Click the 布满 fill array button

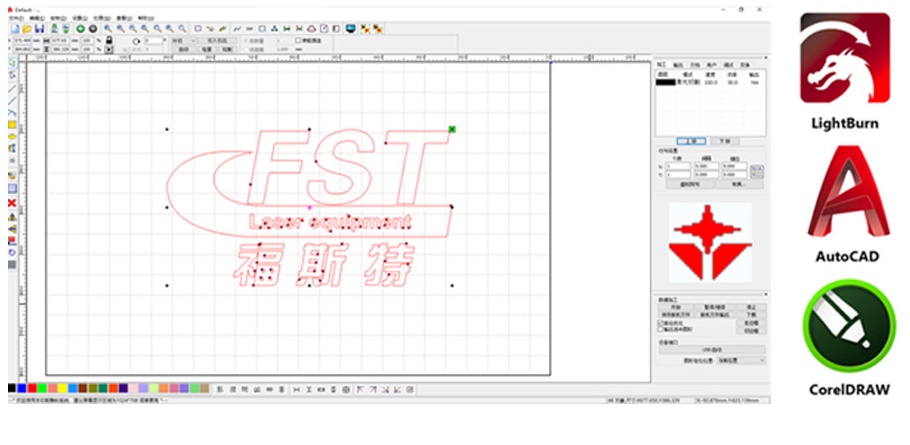(739, 184)
